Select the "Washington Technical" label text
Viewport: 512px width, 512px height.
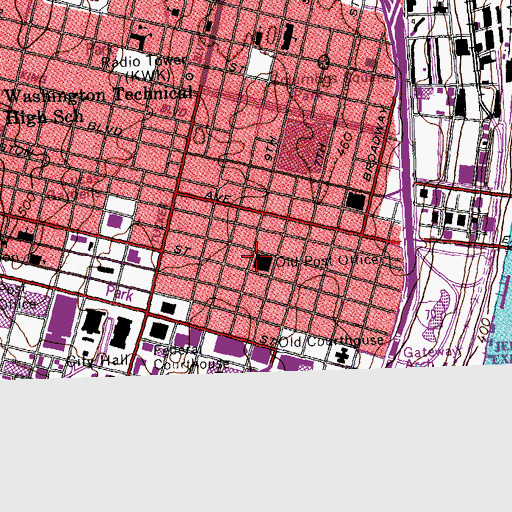(99, 94)
